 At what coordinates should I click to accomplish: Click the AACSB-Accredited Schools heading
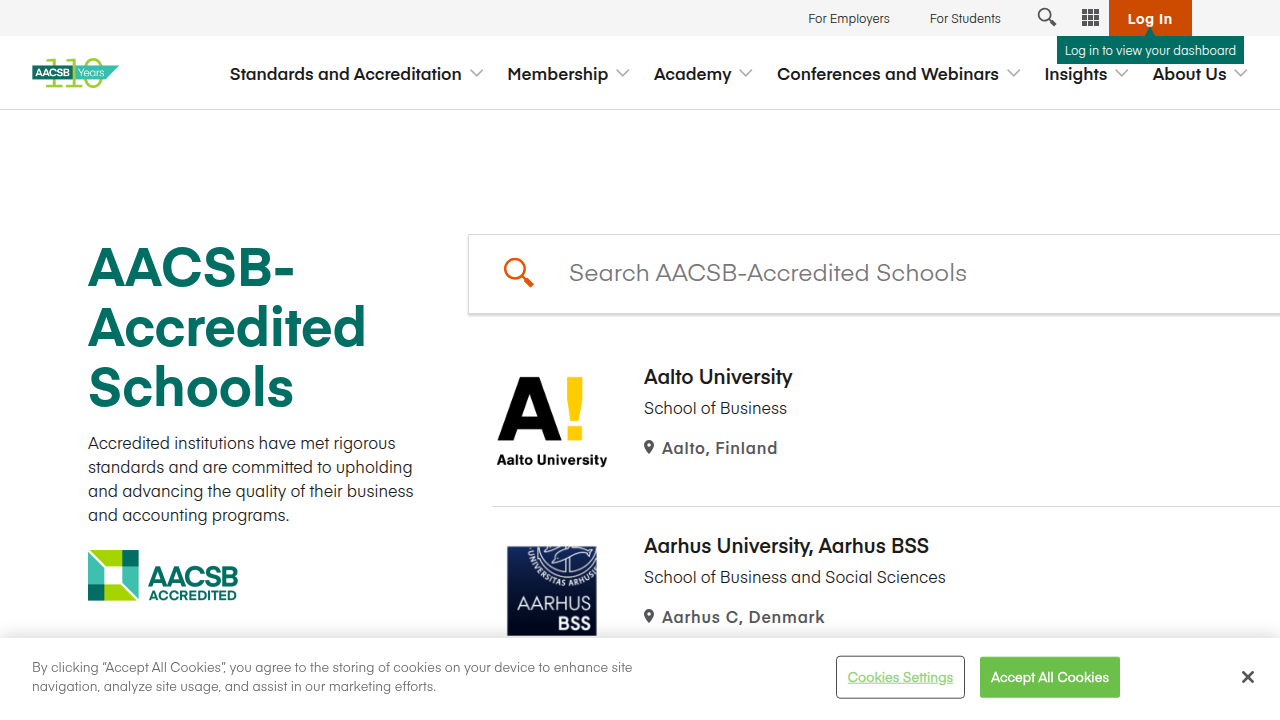[x=227, y=327]
